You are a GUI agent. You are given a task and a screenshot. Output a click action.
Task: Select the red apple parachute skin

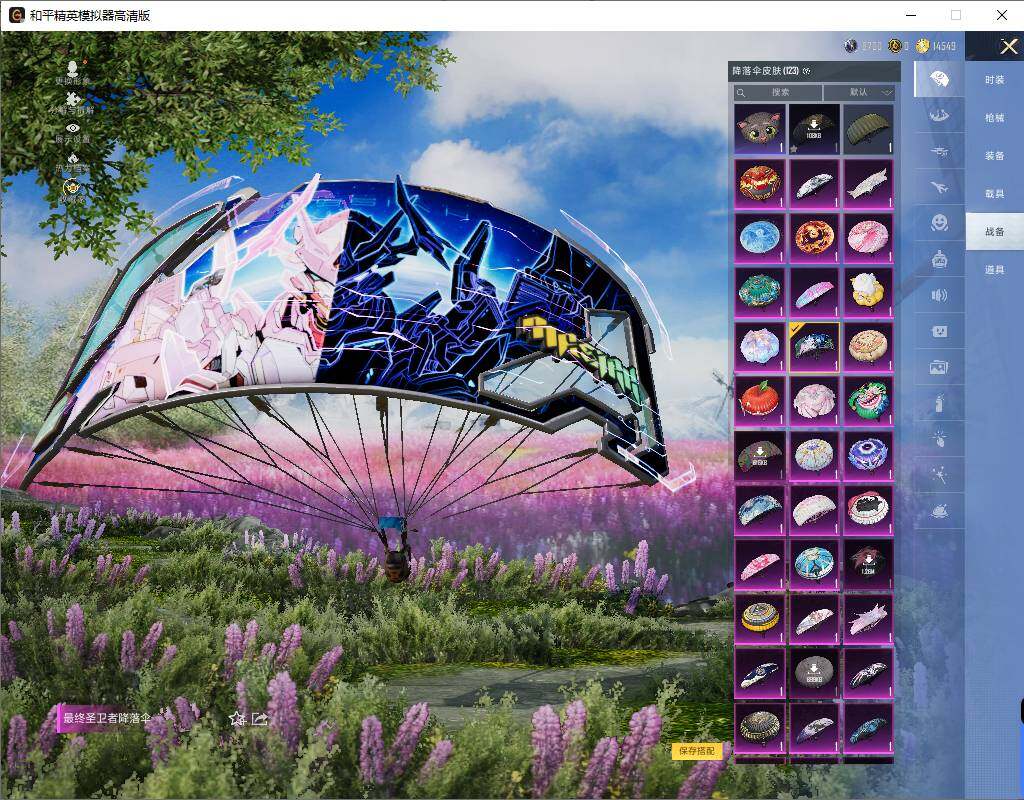point(760,401)
